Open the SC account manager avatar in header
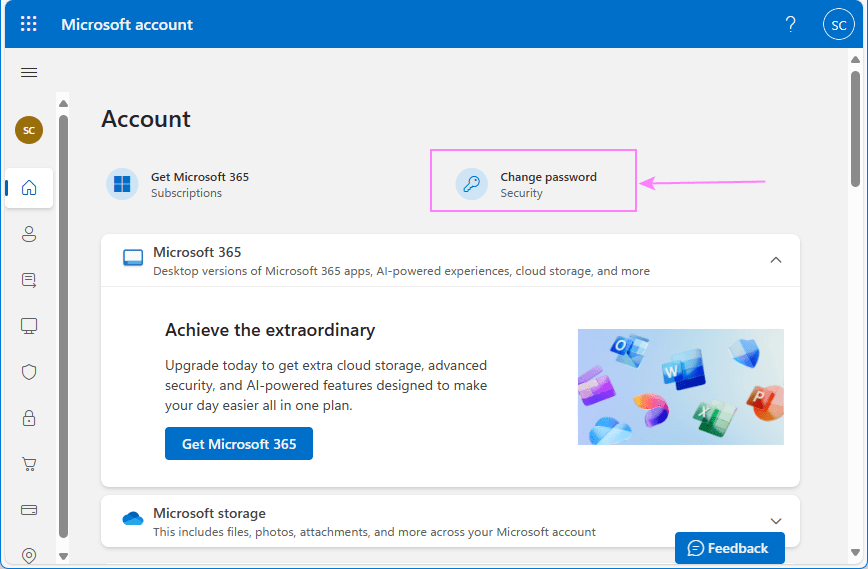The image size is (868, 569). click(839, 24)
